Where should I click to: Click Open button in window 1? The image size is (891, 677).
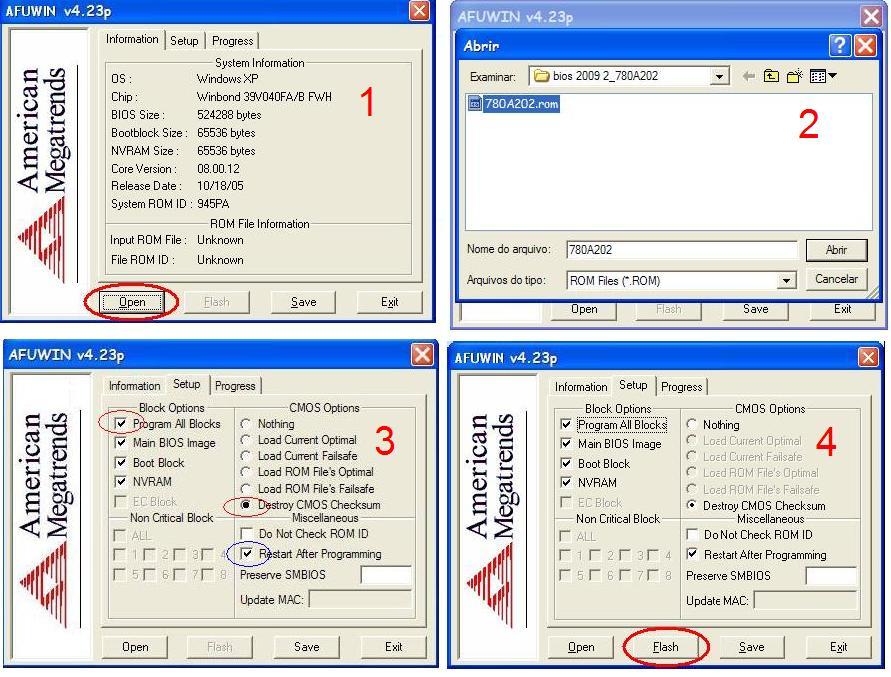(x=132, y=302)
